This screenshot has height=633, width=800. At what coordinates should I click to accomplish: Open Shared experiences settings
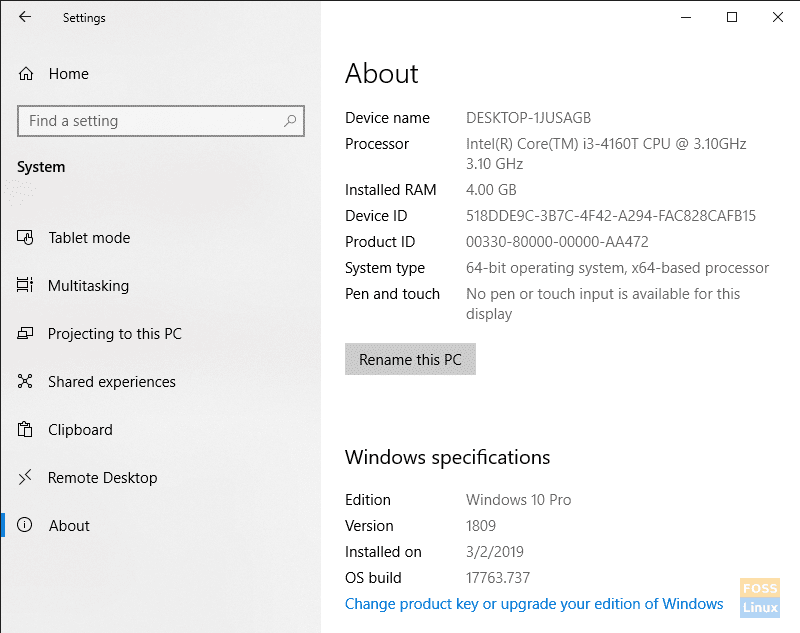pyautogui.click(x=112, y=382)
